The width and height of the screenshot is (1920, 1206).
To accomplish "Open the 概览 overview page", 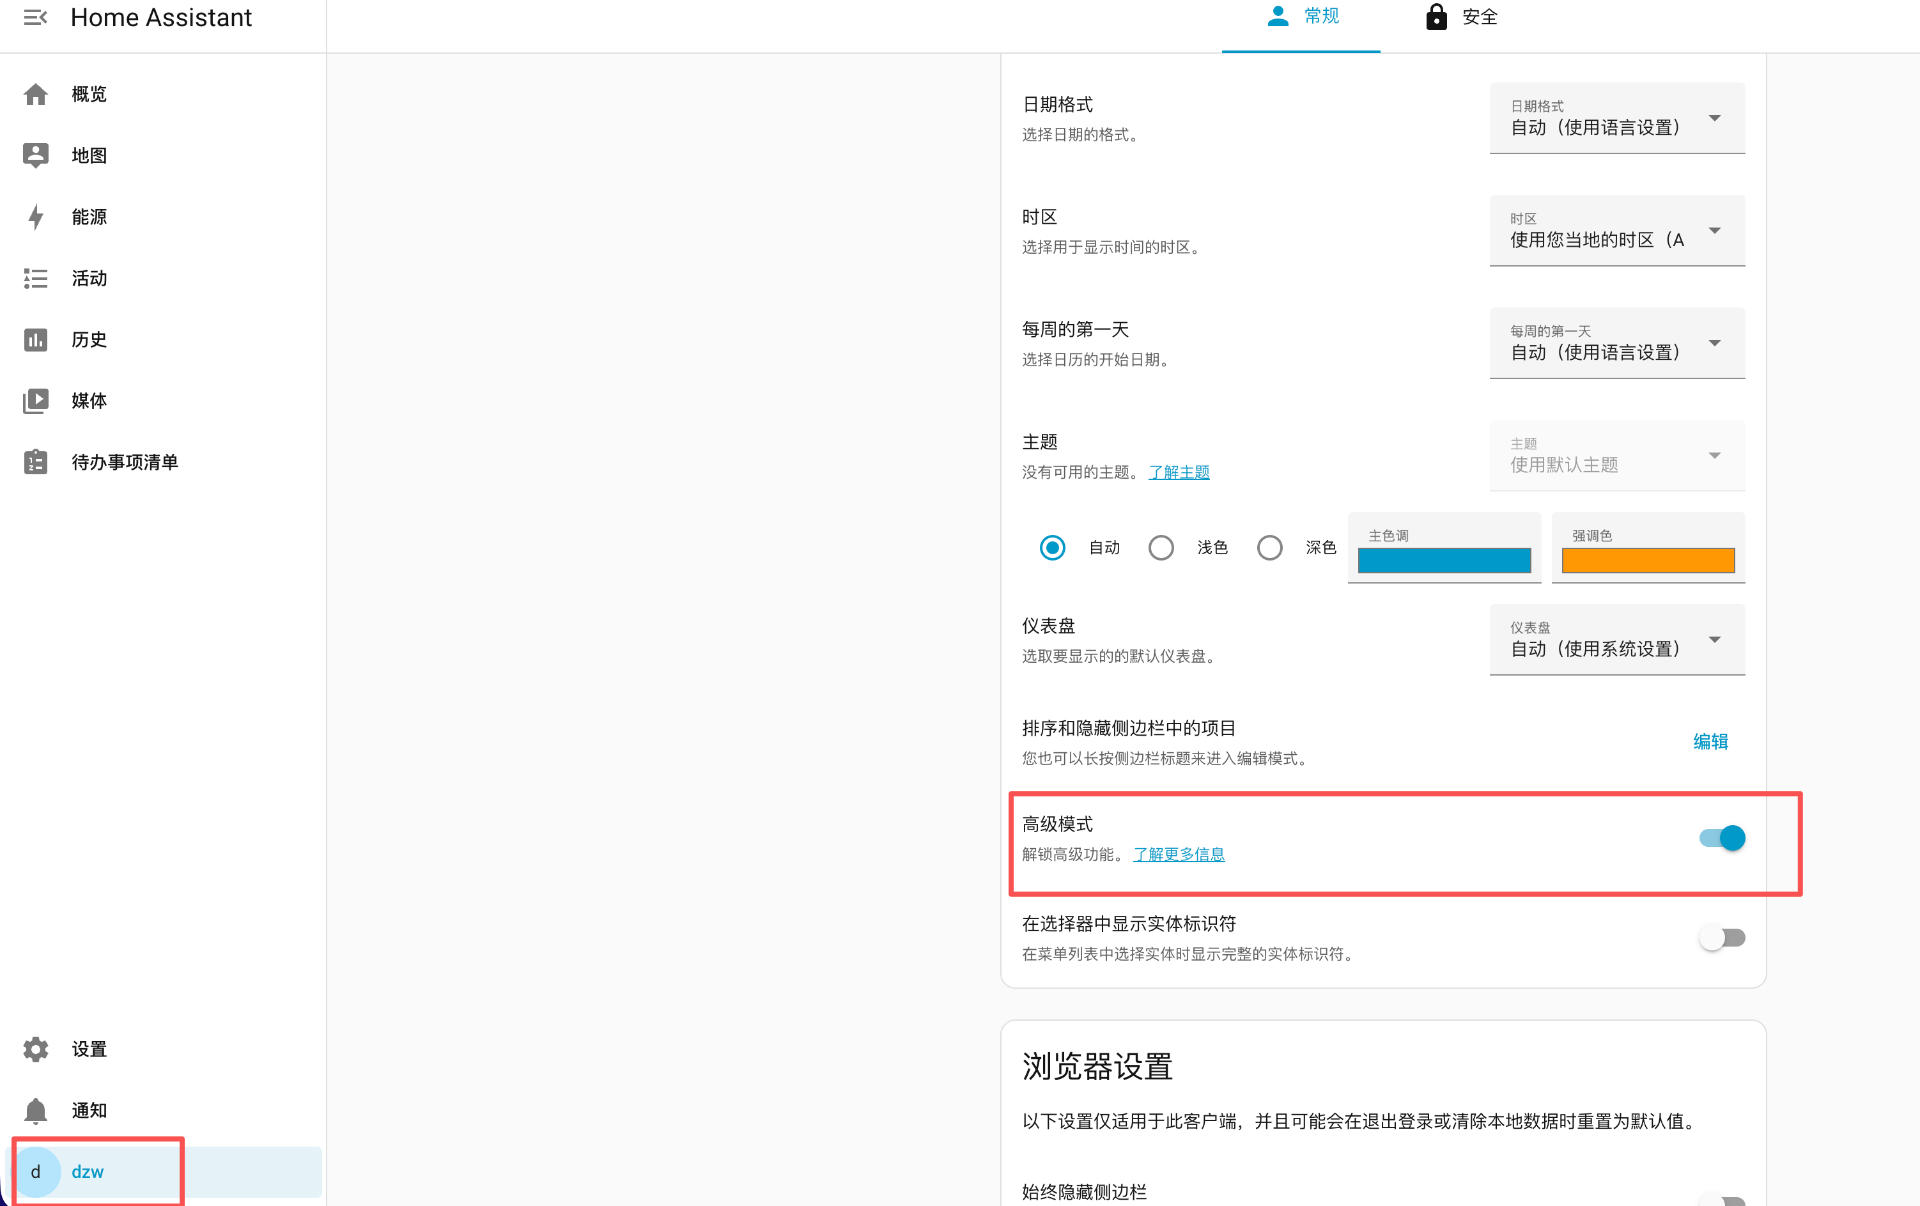I will [88, 94].
